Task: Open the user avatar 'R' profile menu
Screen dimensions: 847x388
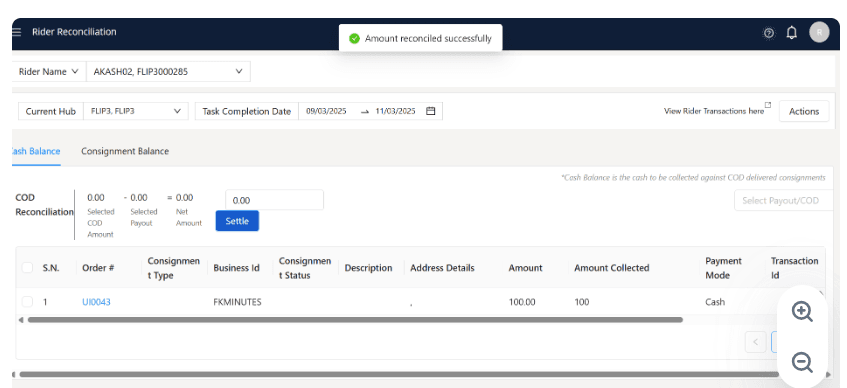Action: (x=819, y=32)
